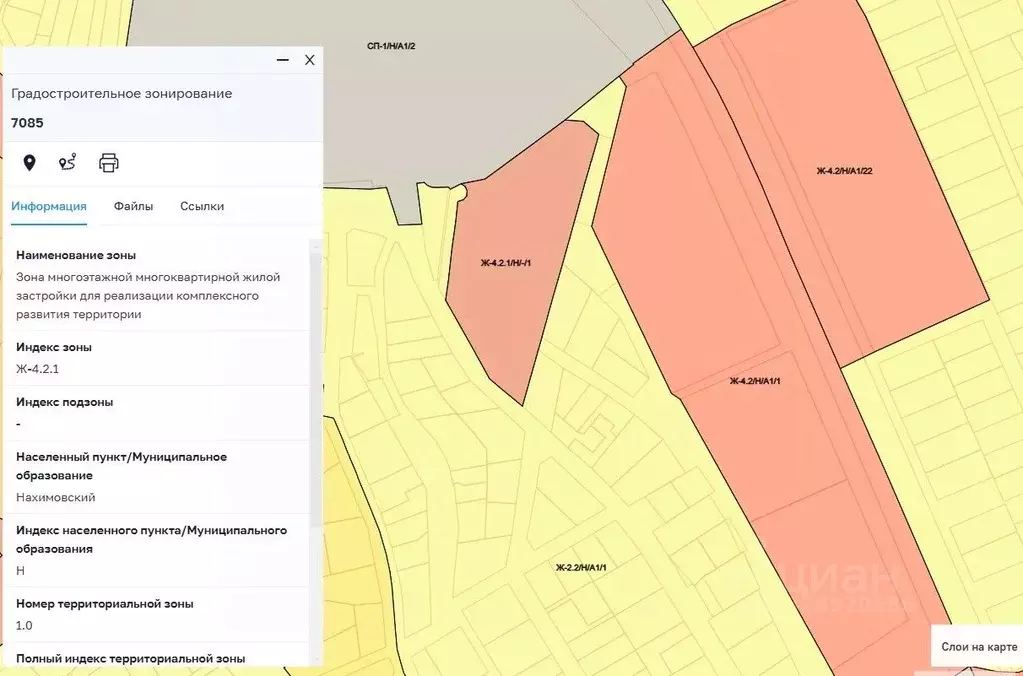Click the Индекс зоны value Ж-4.2.1
Screen dimensions: 1023x676
click(38, 369)
